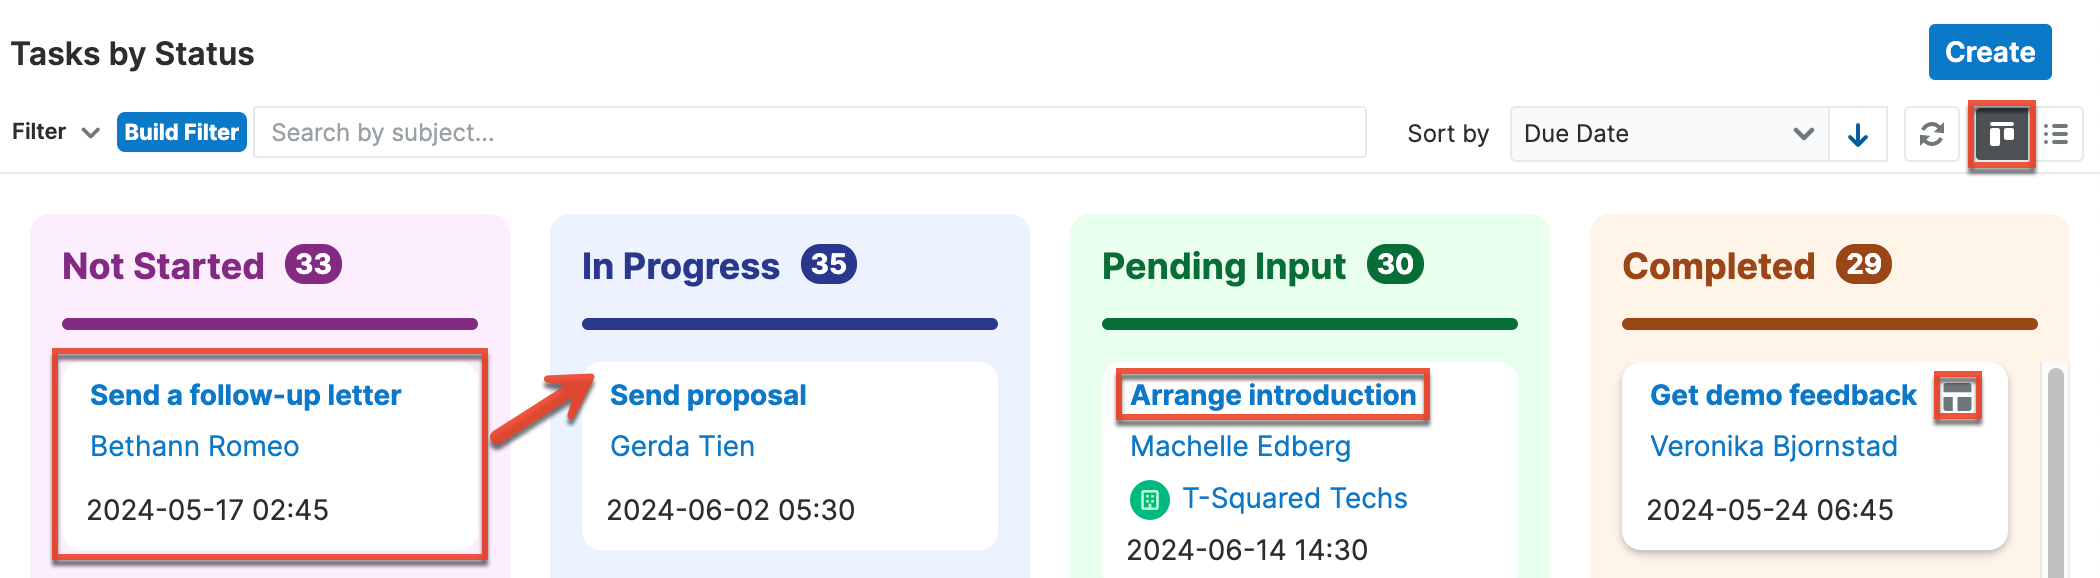Viewport: 2100px width, 578px height.
Task: Switch to the tile (kanban) view
Action: [x=2001, y=134]
